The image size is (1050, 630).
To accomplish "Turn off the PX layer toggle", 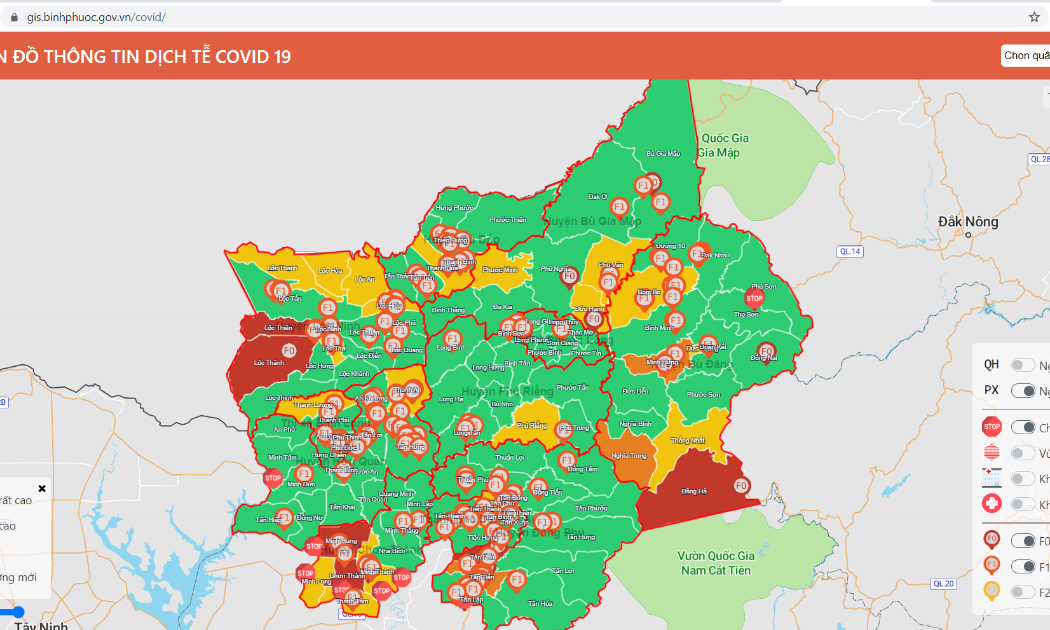I will click(x=1023, y=390).
